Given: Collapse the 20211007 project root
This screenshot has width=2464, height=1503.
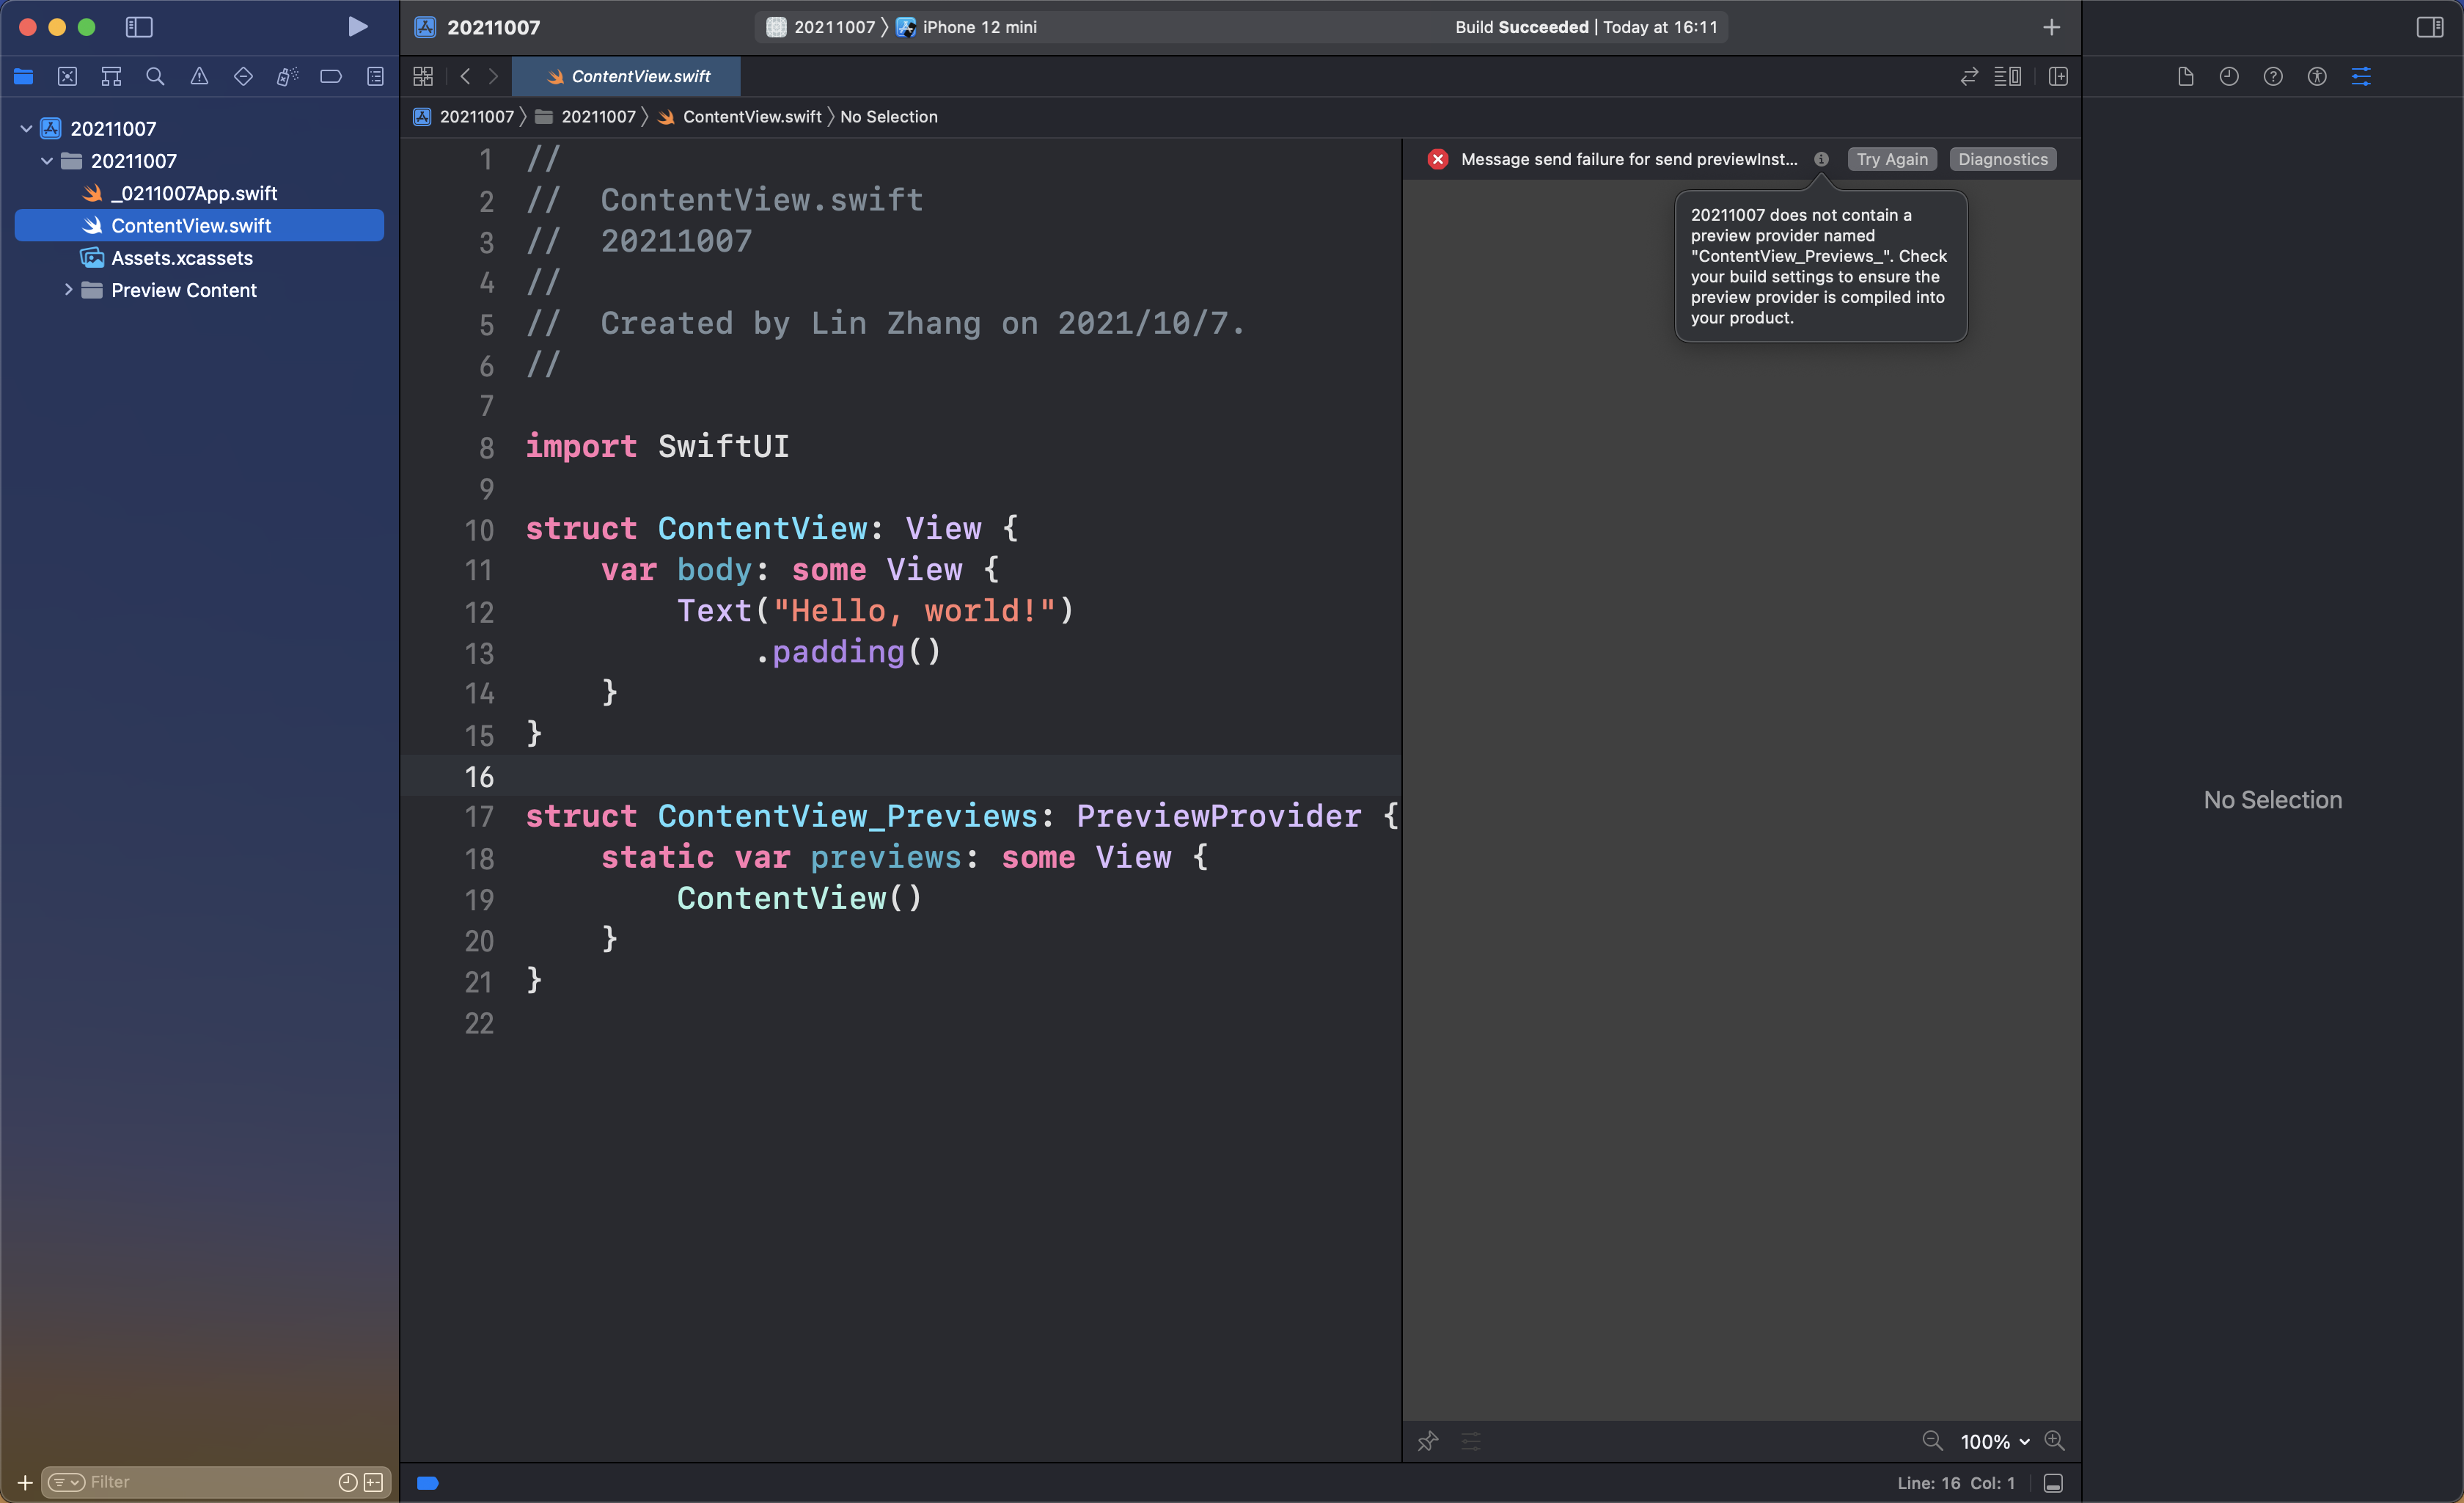Looking at the screenshot, I should tap(26, 128).
